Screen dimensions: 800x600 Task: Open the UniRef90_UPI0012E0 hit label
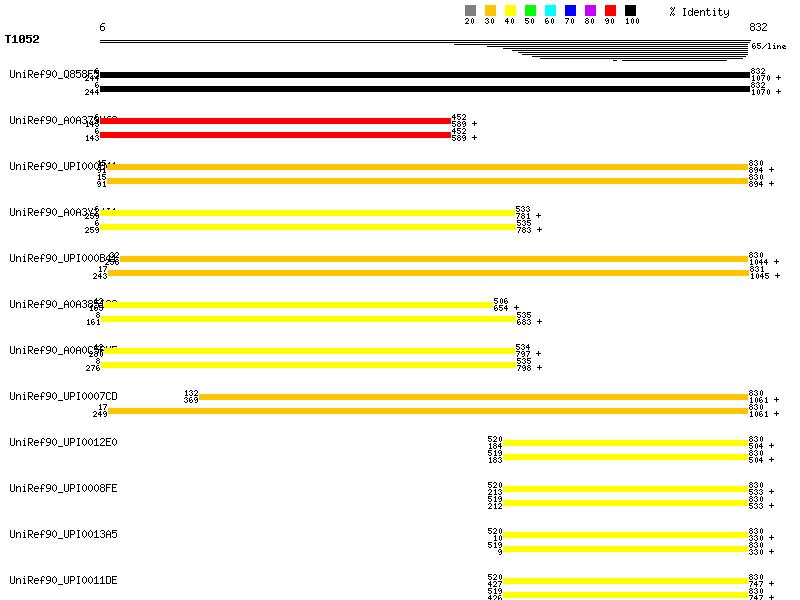point(63,442)
